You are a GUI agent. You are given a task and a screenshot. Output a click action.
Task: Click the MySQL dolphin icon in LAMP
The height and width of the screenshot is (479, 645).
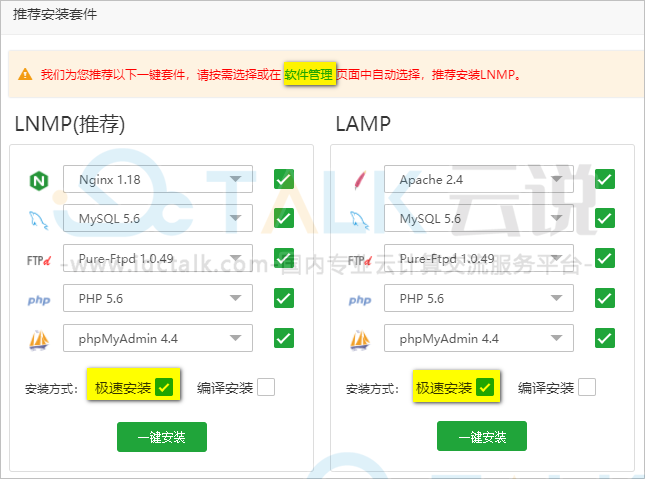tap(359, 220)
